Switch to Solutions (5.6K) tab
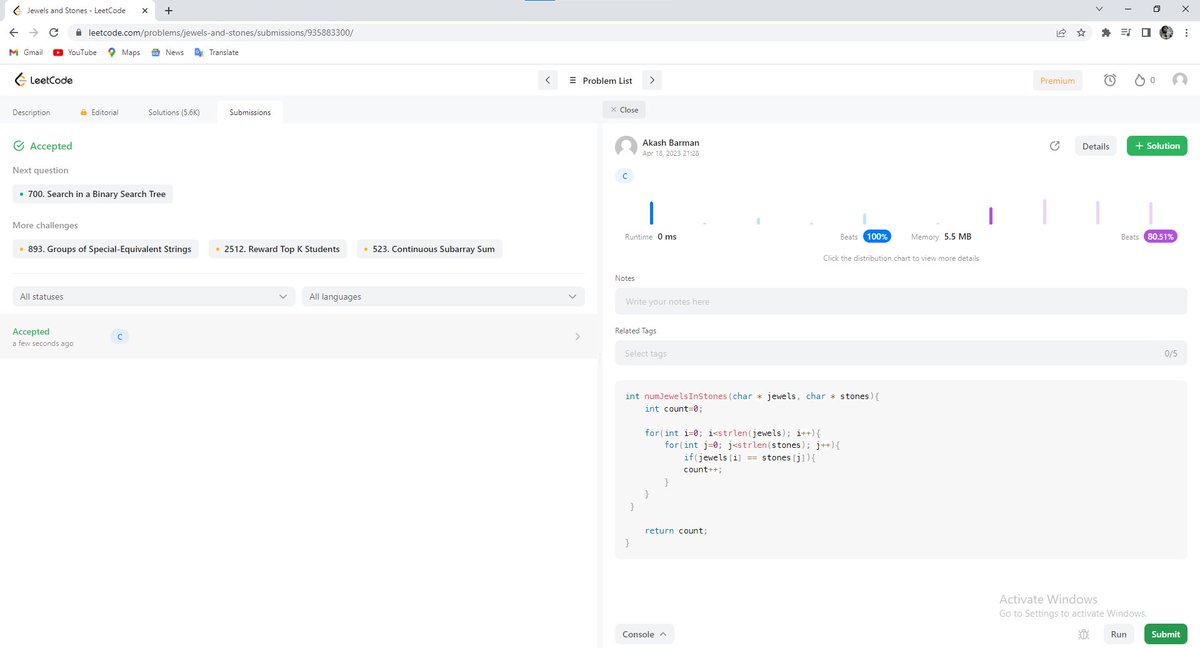The image size is (1200, 648). (174, 112)
